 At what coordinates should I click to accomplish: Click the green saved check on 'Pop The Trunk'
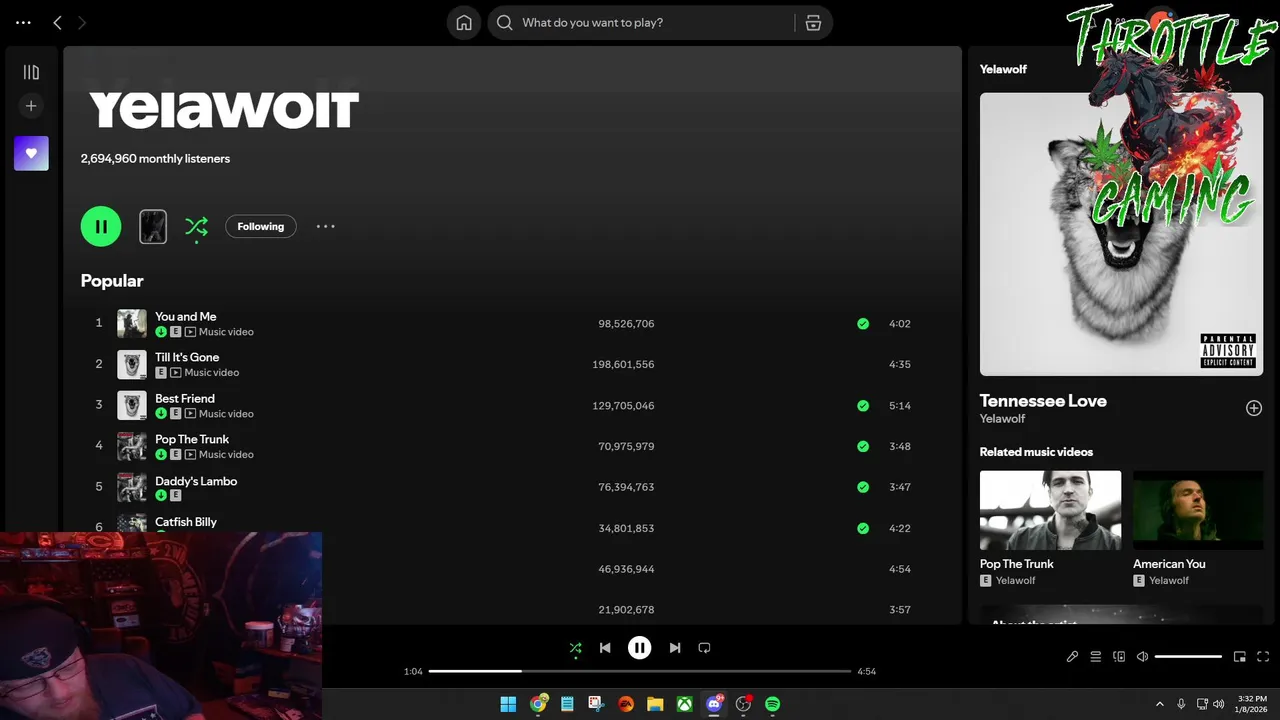click(863, 447)
